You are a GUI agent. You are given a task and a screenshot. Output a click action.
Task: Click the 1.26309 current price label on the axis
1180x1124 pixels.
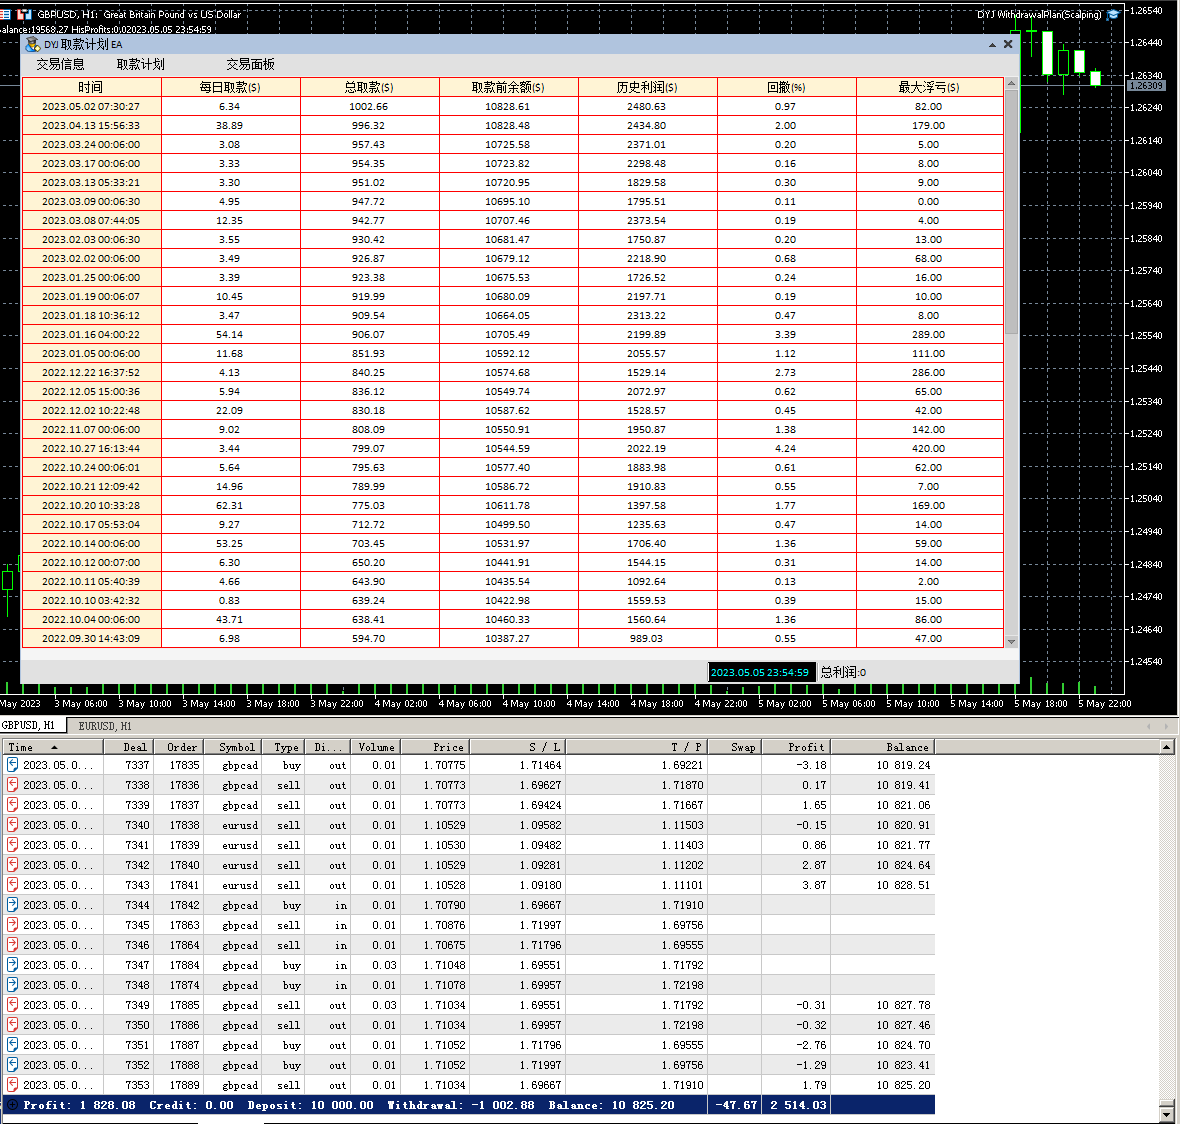pos(1145,86)
